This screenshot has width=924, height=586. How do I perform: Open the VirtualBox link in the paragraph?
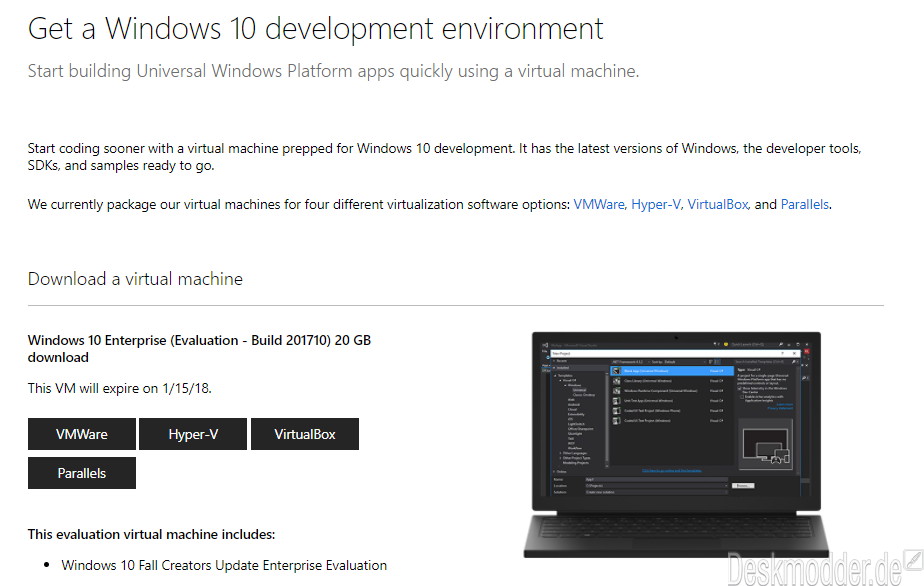point(718,205)
